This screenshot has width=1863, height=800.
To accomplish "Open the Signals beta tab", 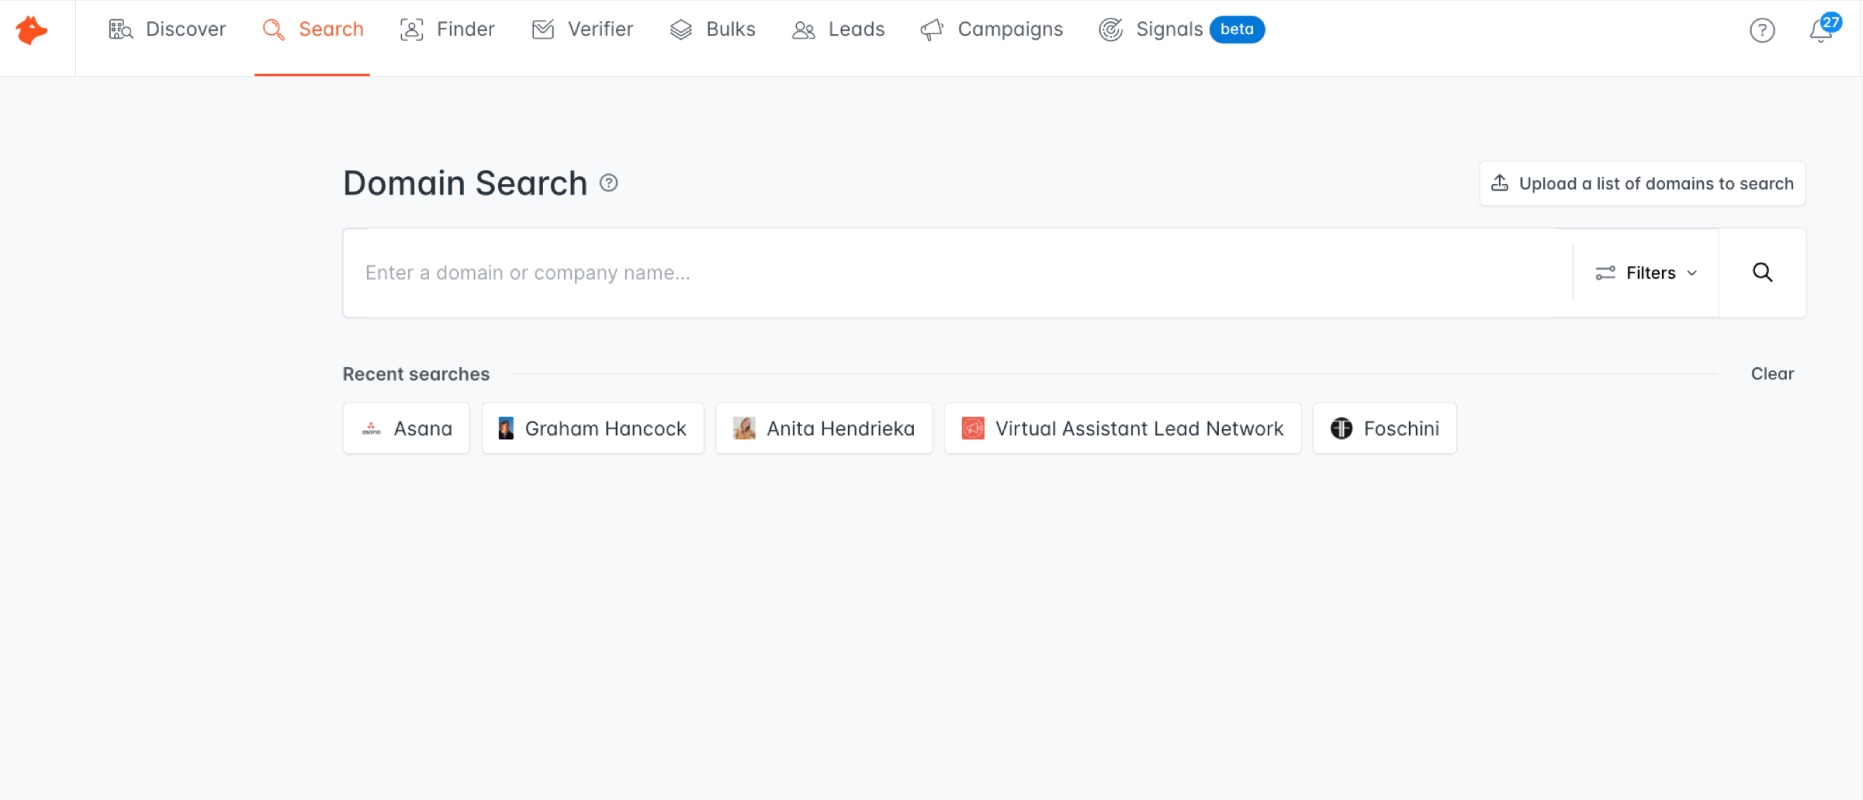I will click(1182, 30).
